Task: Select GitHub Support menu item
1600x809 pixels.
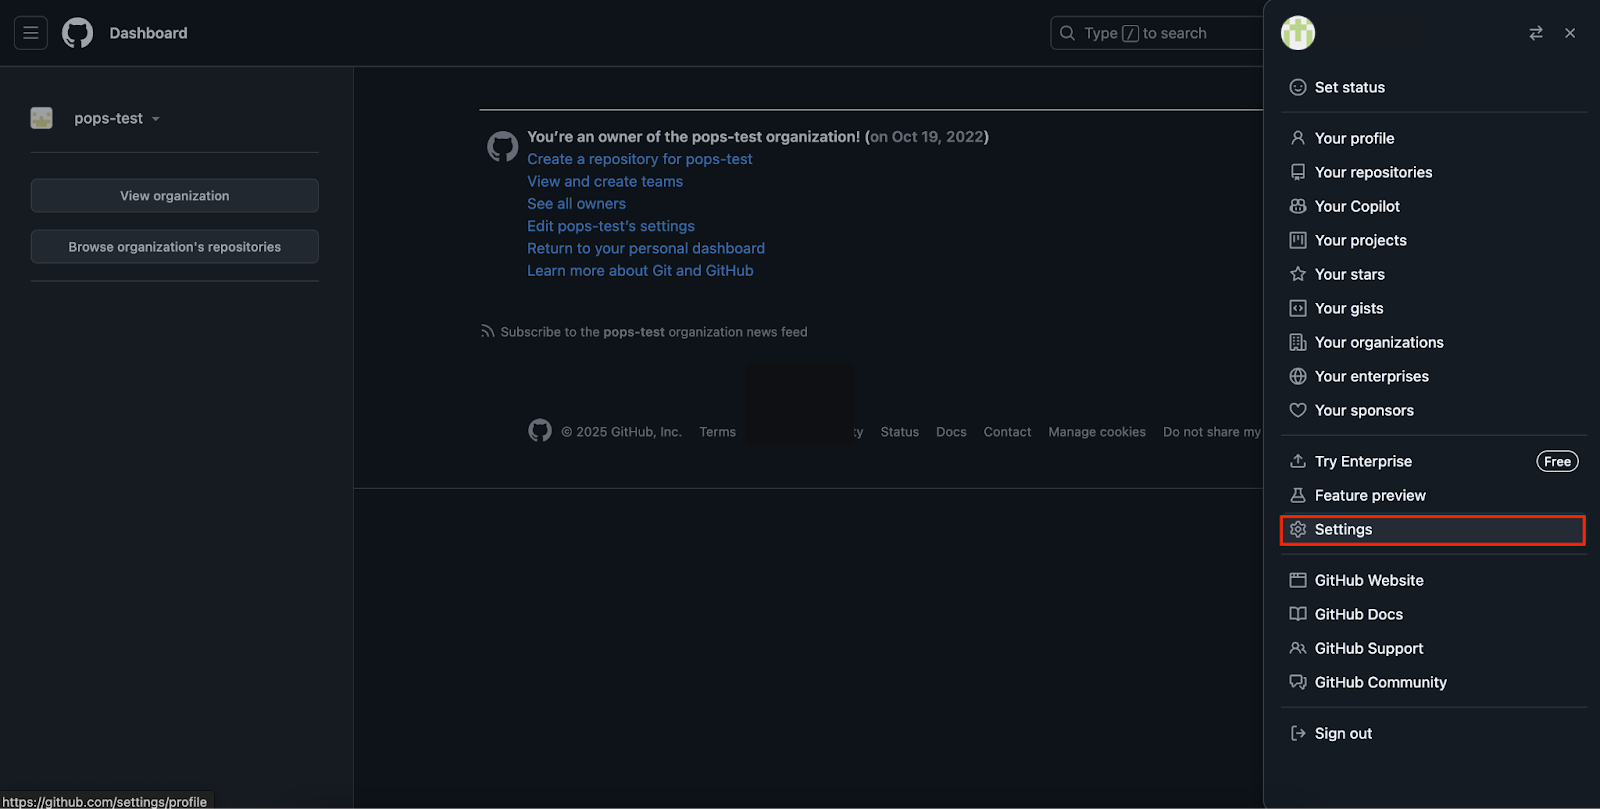Action: [1433, 648]
